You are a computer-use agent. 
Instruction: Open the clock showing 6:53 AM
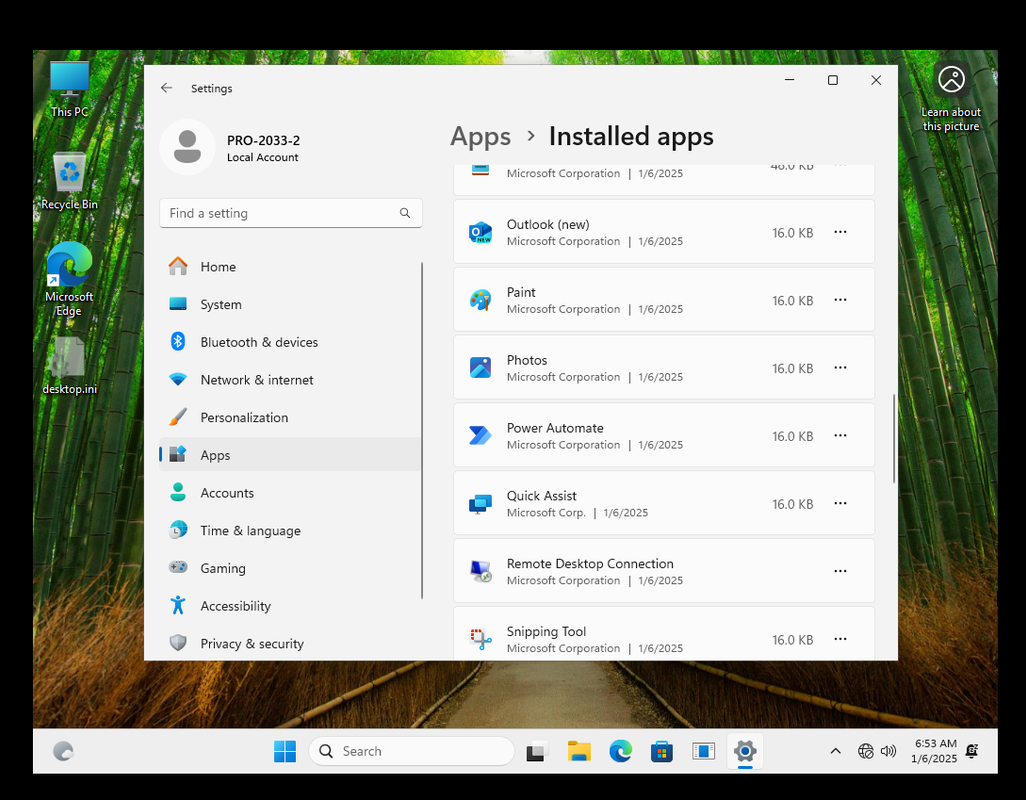click(934, 752)
